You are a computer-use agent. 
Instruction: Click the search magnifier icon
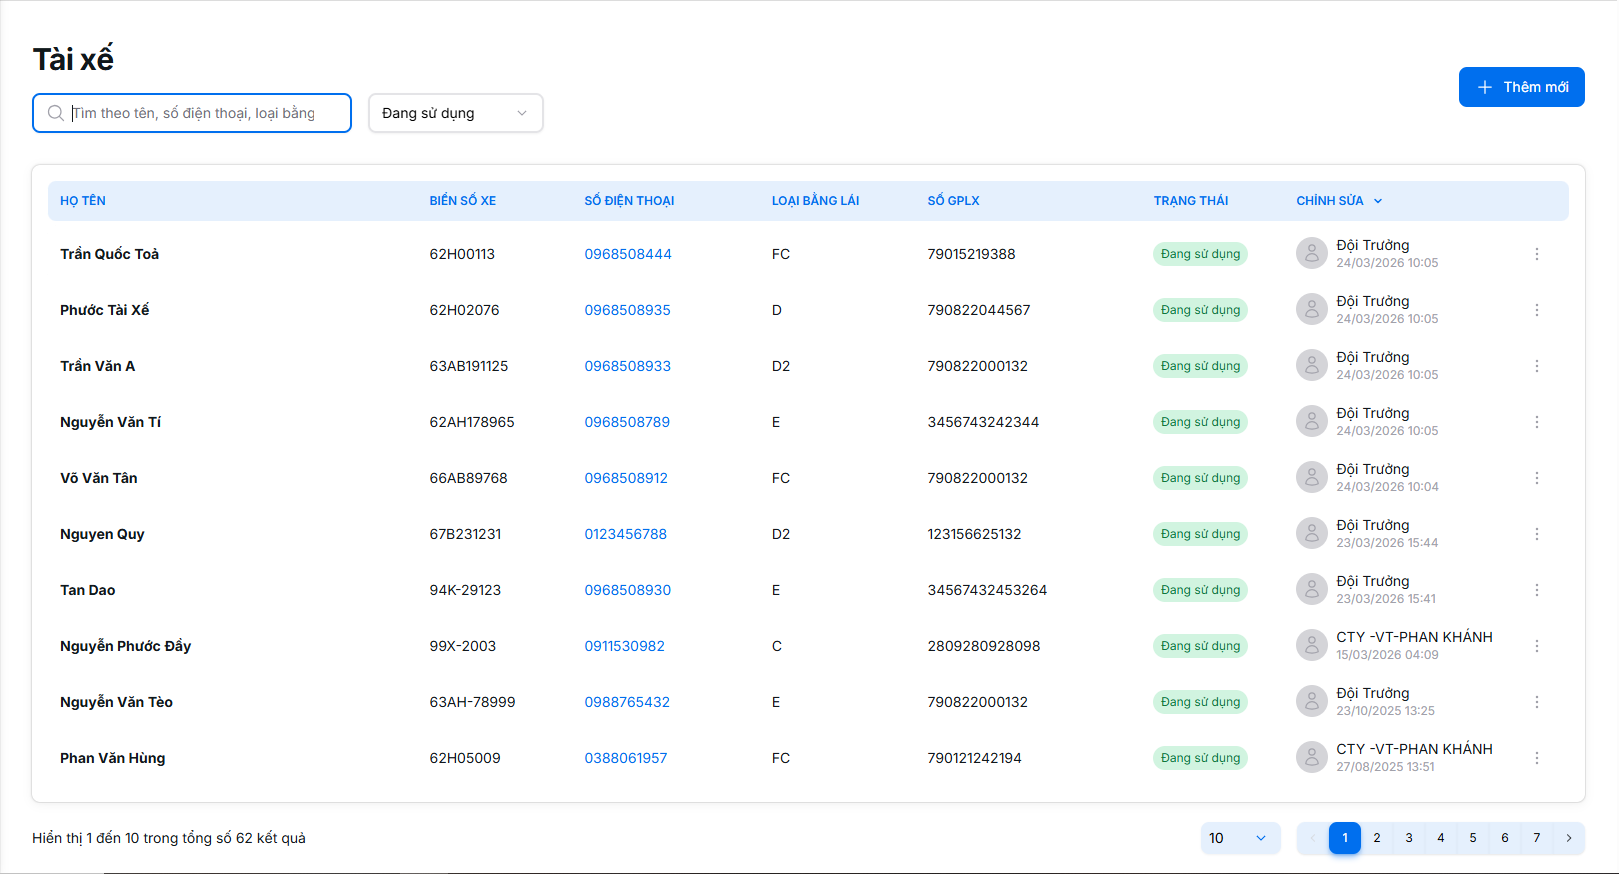coord(56,113)
